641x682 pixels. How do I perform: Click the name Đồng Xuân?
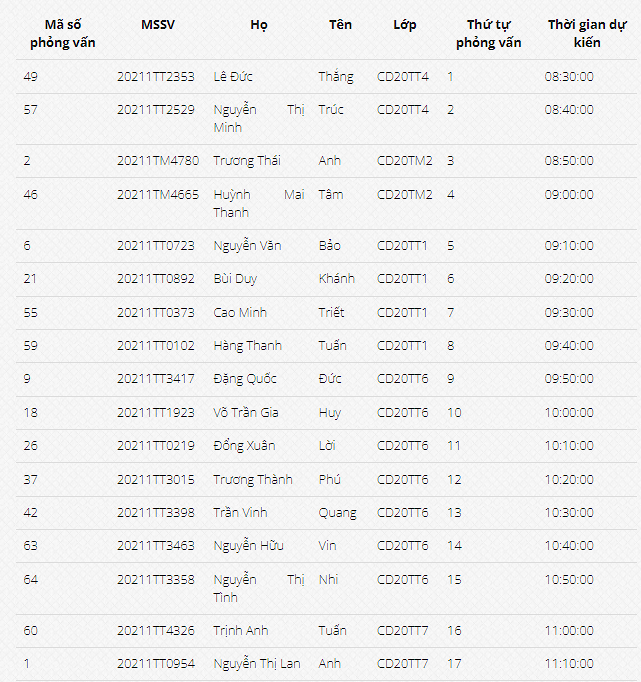[244, 446]
